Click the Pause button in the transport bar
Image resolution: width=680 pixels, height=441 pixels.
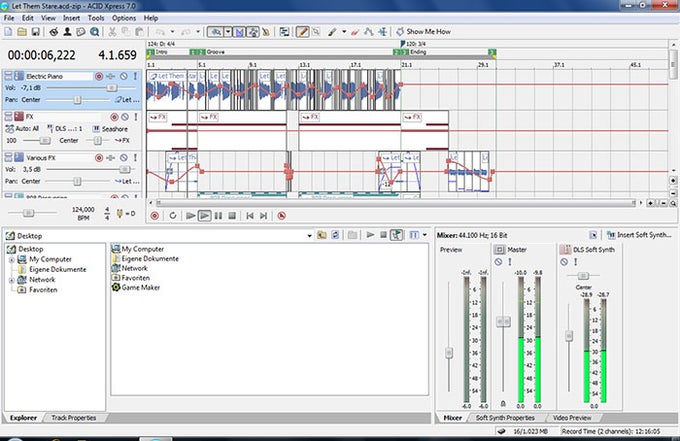[219, 215]
